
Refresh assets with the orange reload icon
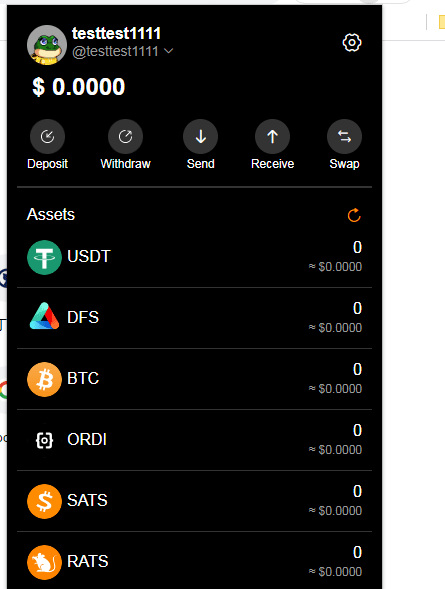coord(354,215)
